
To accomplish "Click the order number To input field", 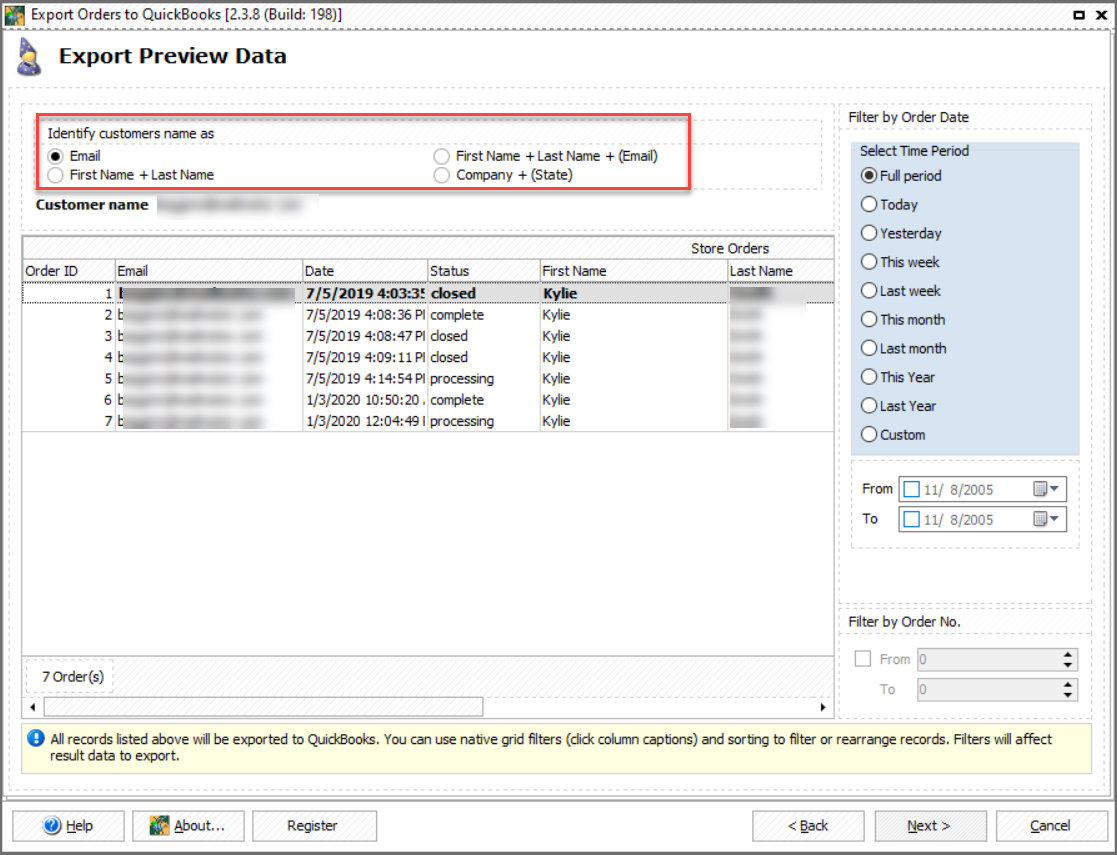I will pyautogui.click(x=987, y=689).
